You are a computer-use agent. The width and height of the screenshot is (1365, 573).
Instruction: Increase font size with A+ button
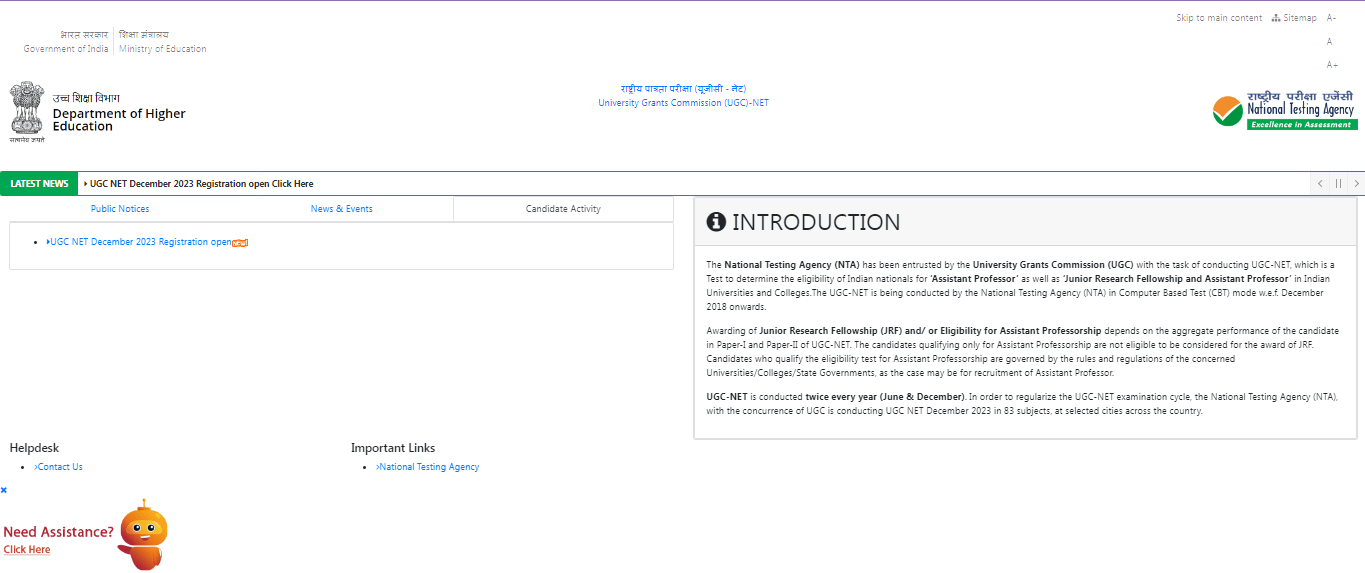coord(1332,65)
